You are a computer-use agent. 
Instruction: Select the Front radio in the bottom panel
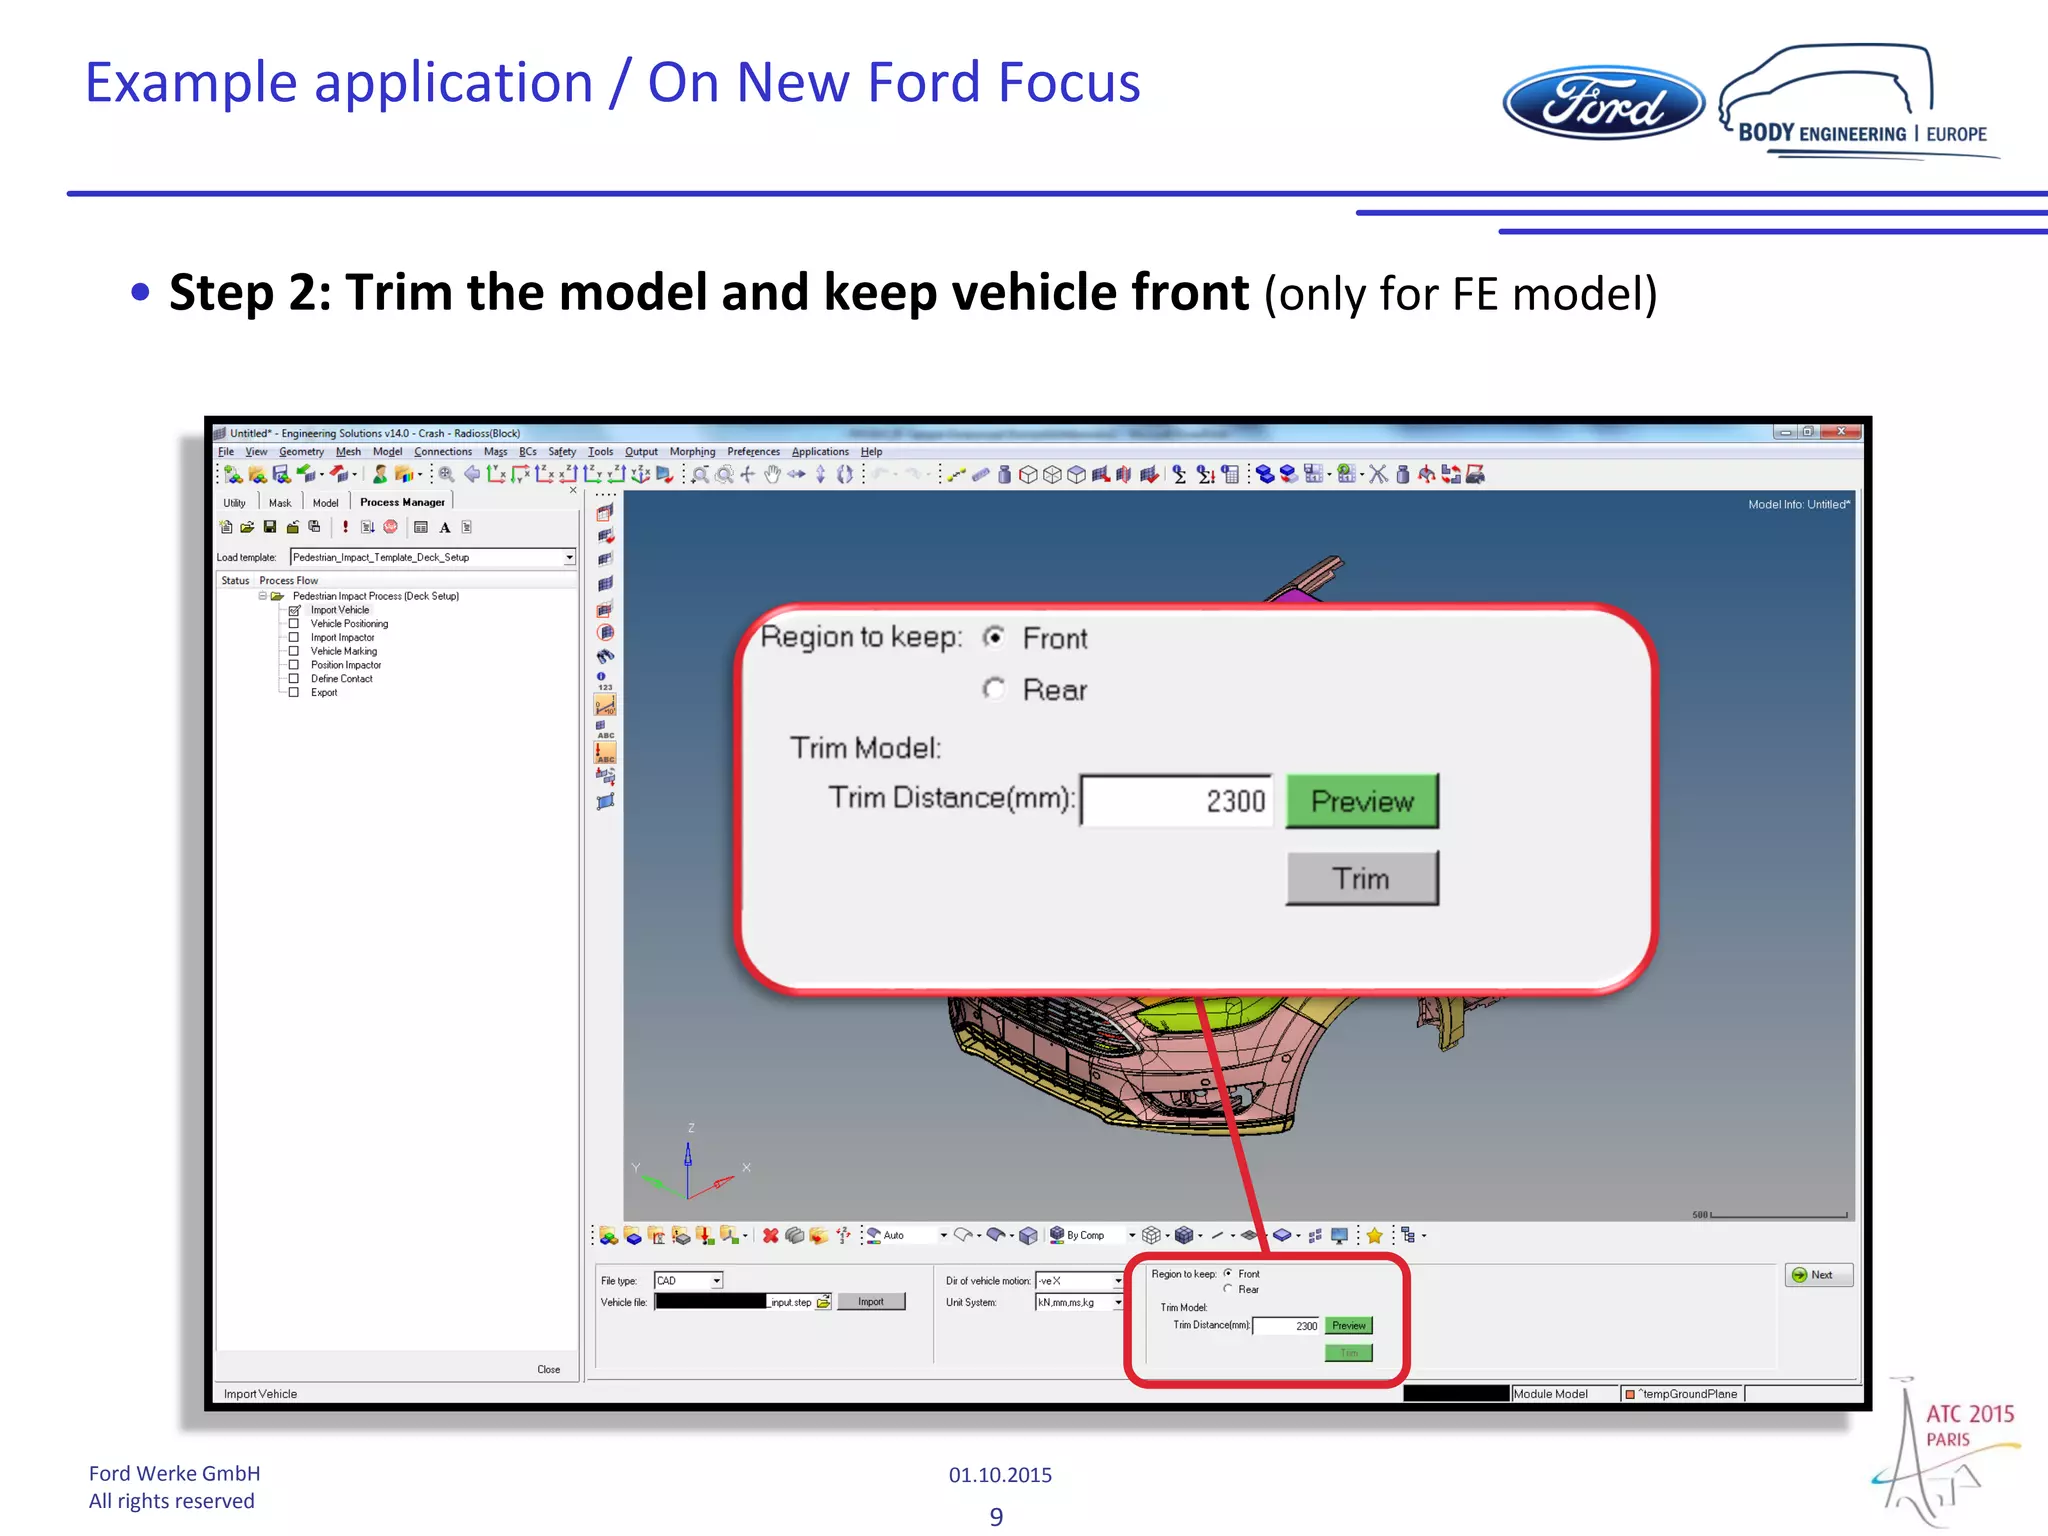1228,1274
